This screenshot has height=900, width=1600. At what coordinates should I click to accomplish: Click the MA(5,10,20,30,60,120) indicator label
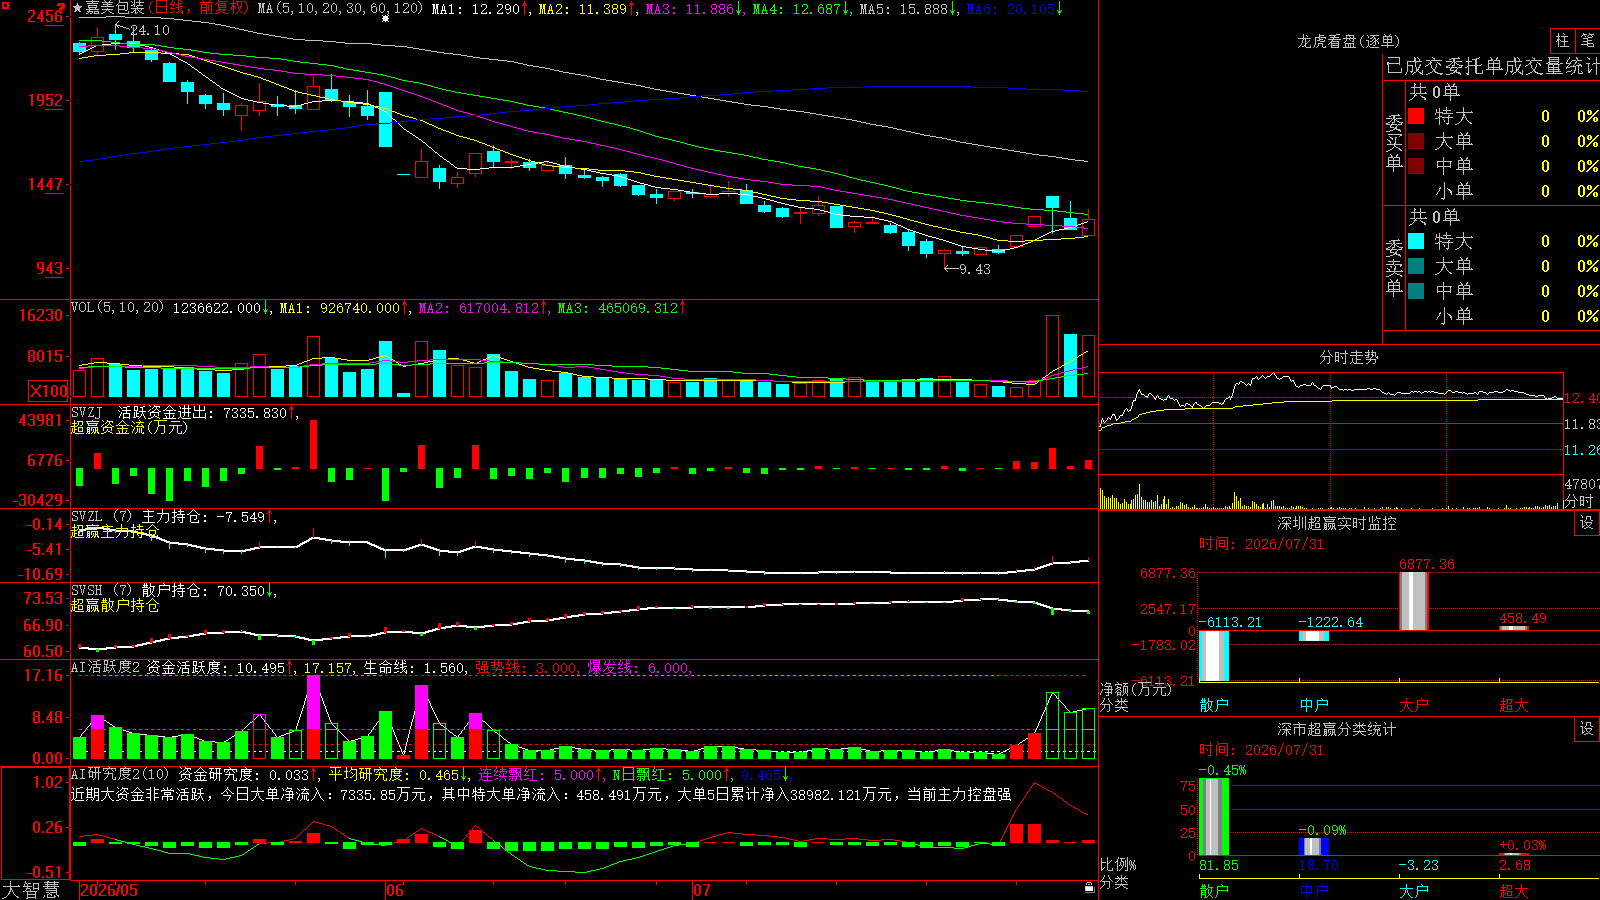[340, 8]
